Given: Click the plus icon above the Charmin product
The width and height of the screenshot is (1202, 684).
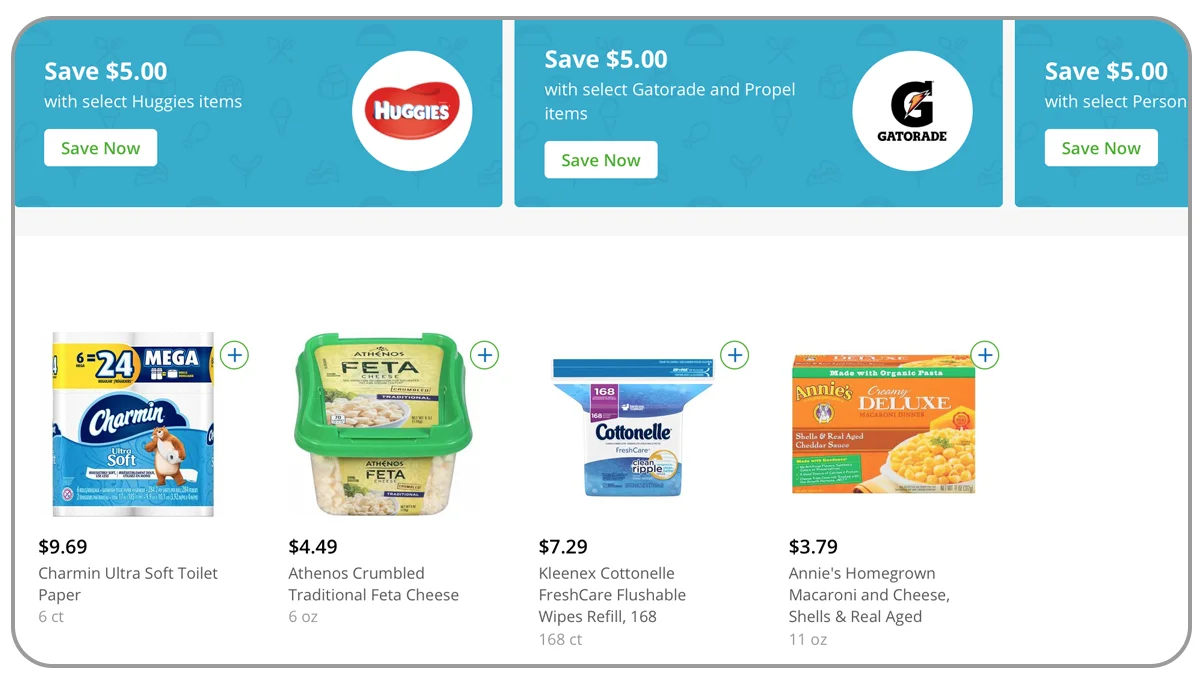Looking at the screenshot, I should [234, 355].
